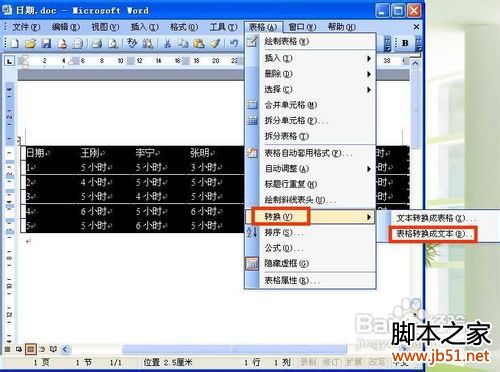Click the Print Preview magnifier icon

tap(113, 43)
